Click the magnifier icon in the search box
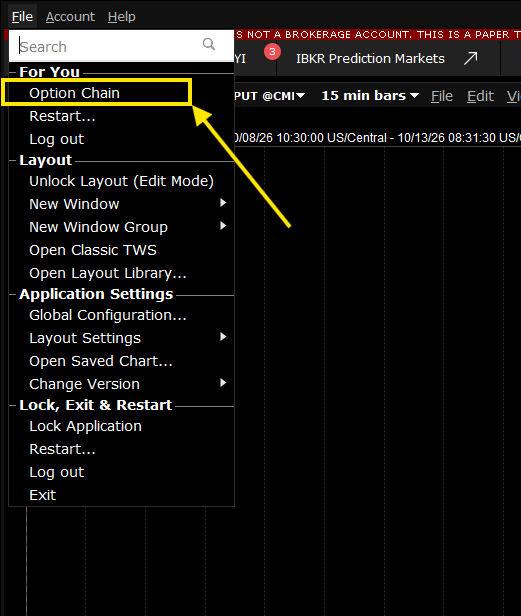This screenshot has height=616, width=521. tap(209, 44)
